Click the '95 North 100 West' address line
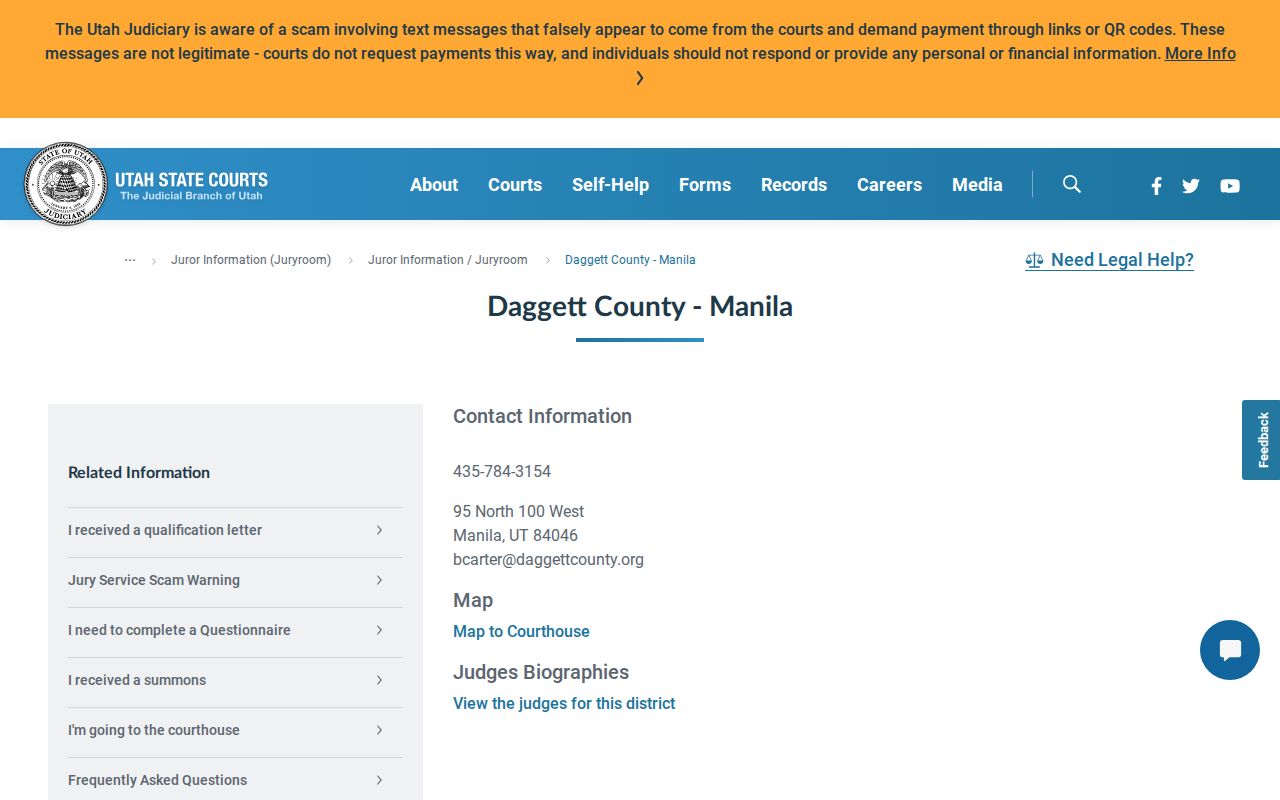The width and height of the screenshot is (1280, 800). point(518,511)
